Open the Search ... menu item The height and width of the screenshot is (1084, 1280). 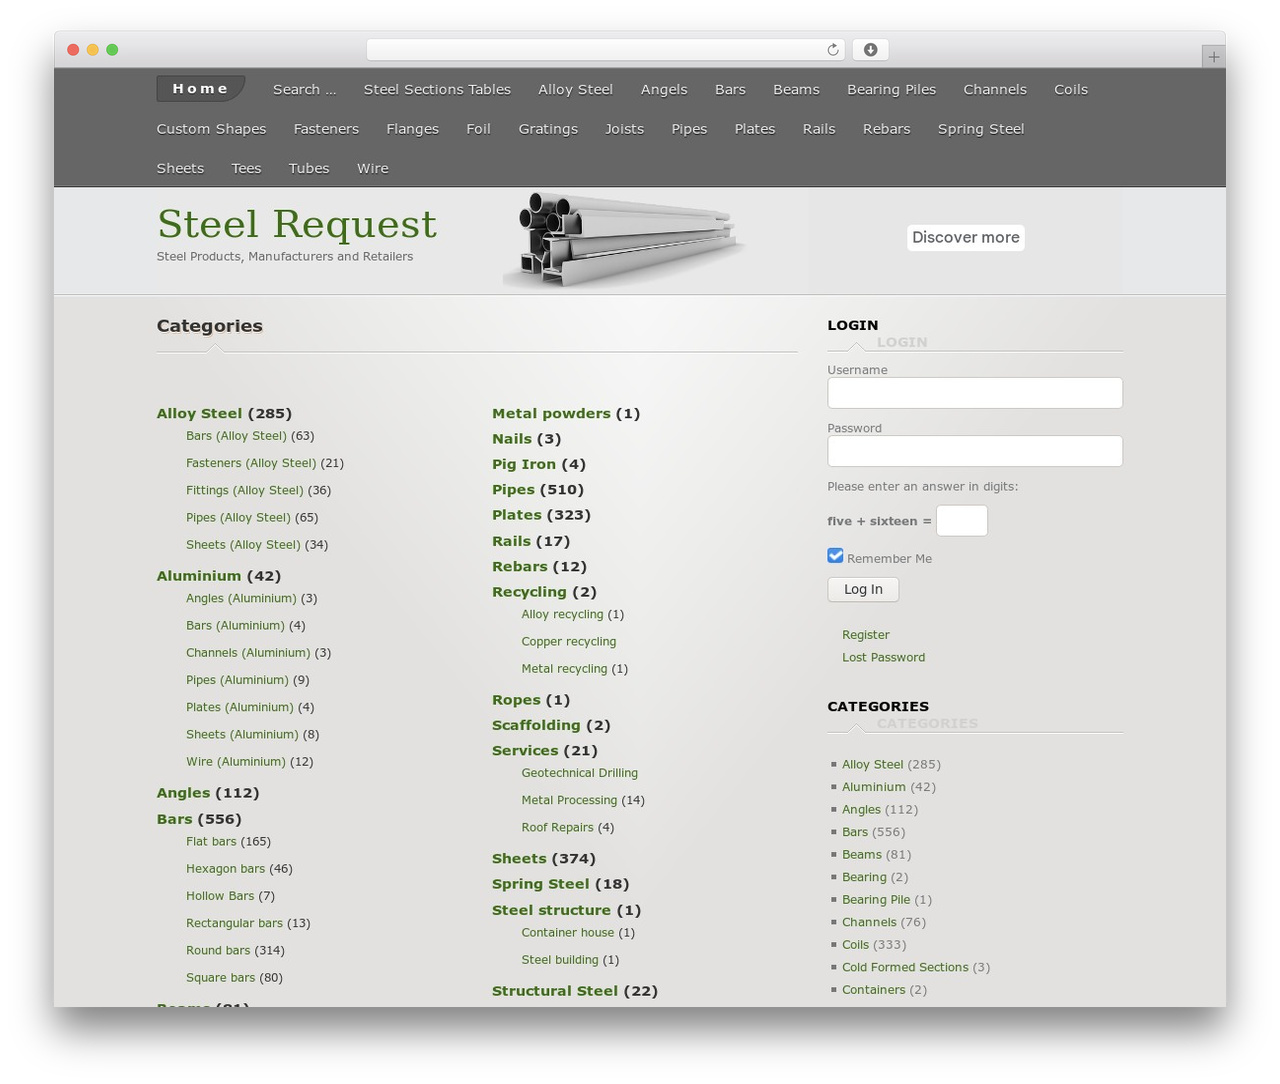[304, 89]
